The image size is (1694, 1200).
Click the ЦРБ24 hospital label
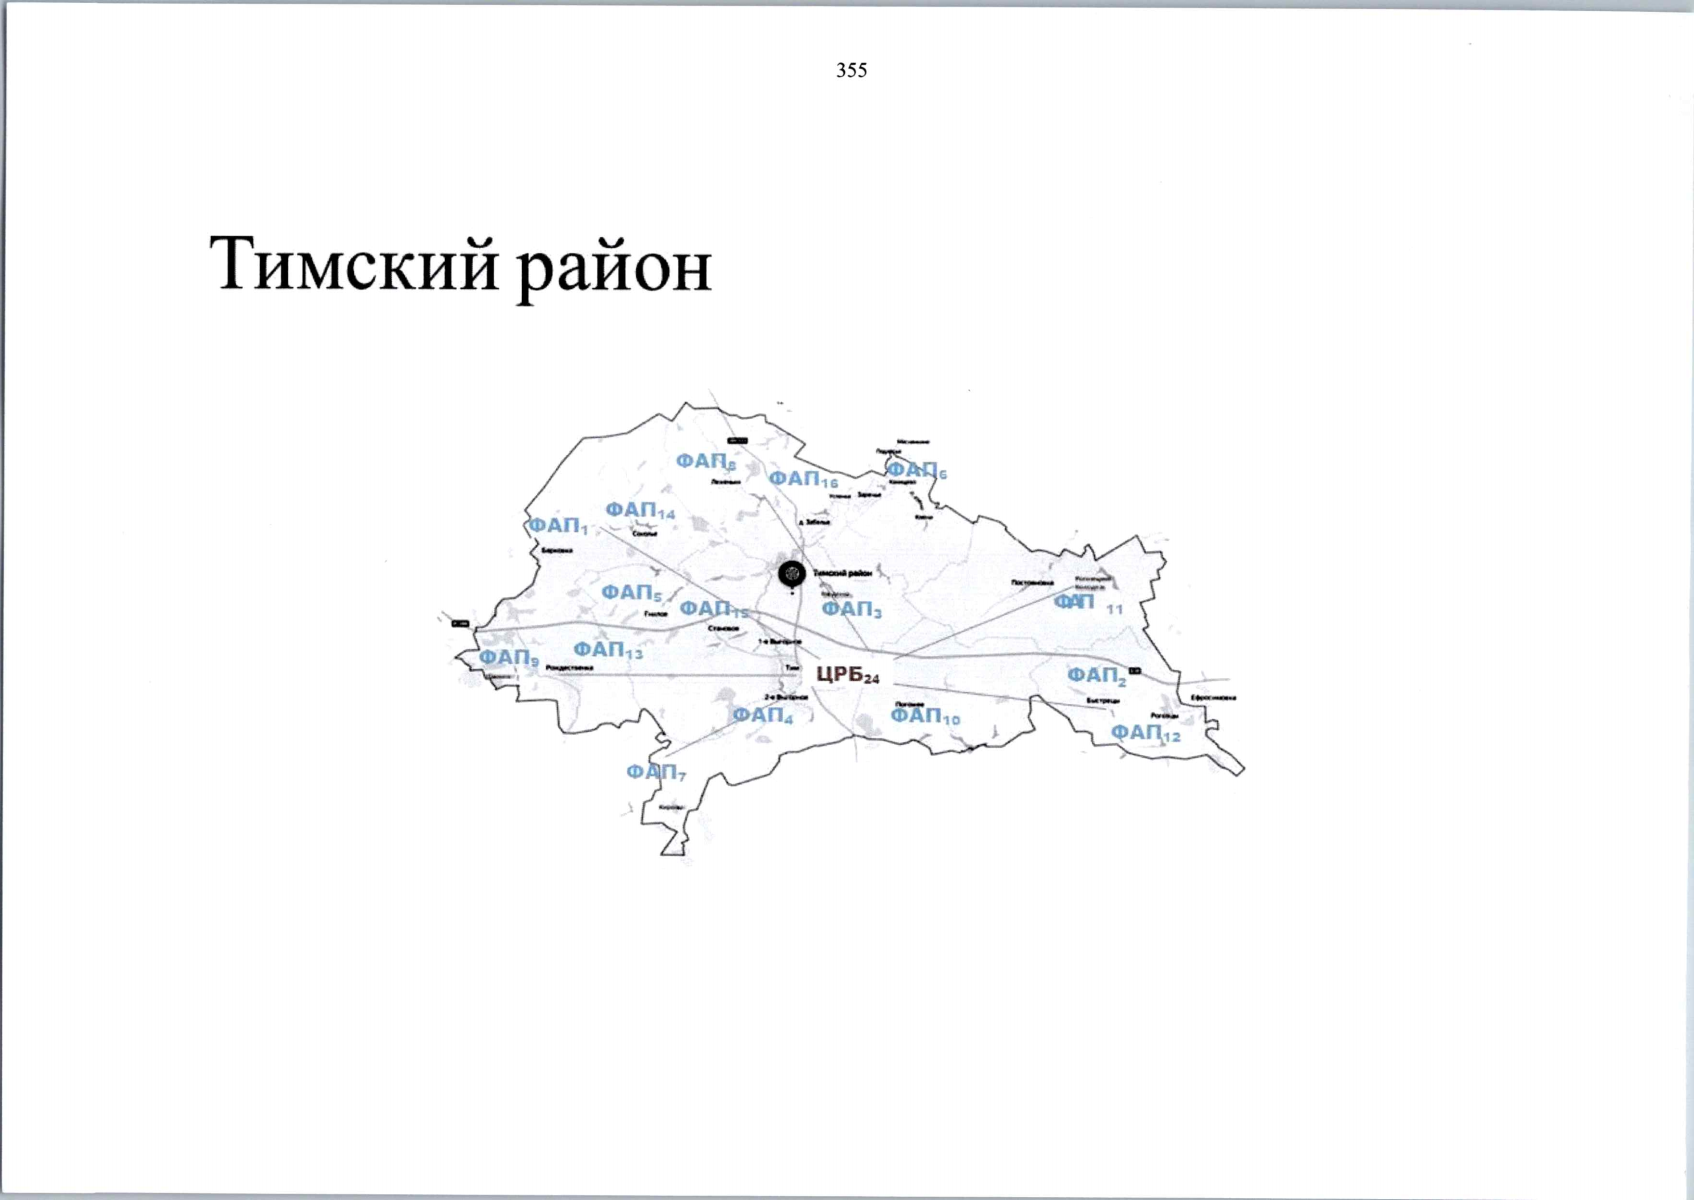848,676
